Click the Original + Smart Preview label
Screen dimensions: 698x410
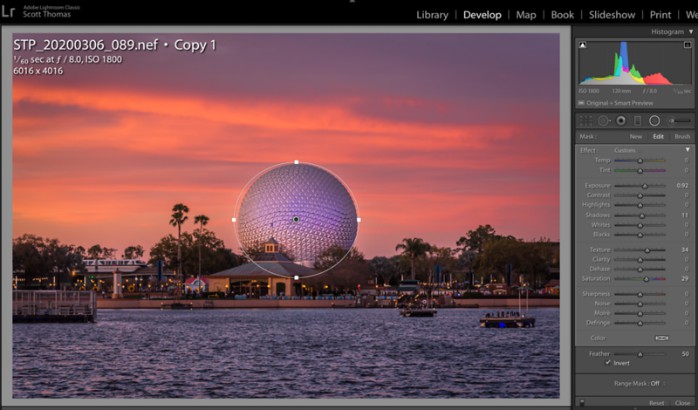(x=620, y=103)
